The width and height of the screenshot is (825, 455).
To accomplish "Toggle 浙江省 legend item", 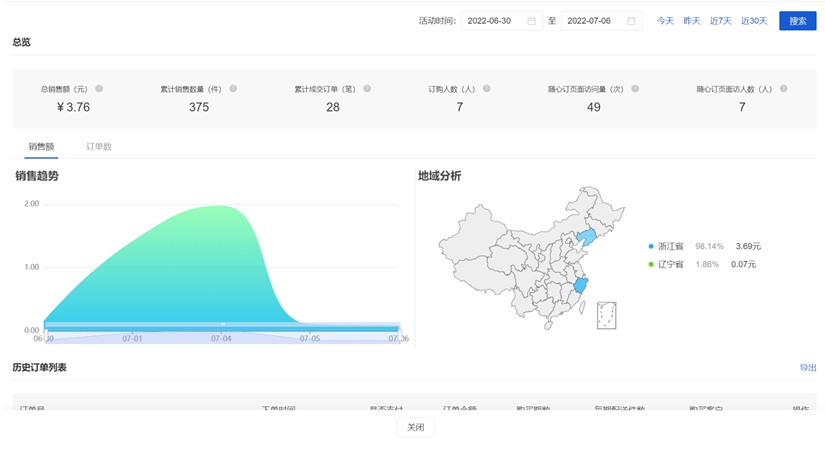I will 670,246.
